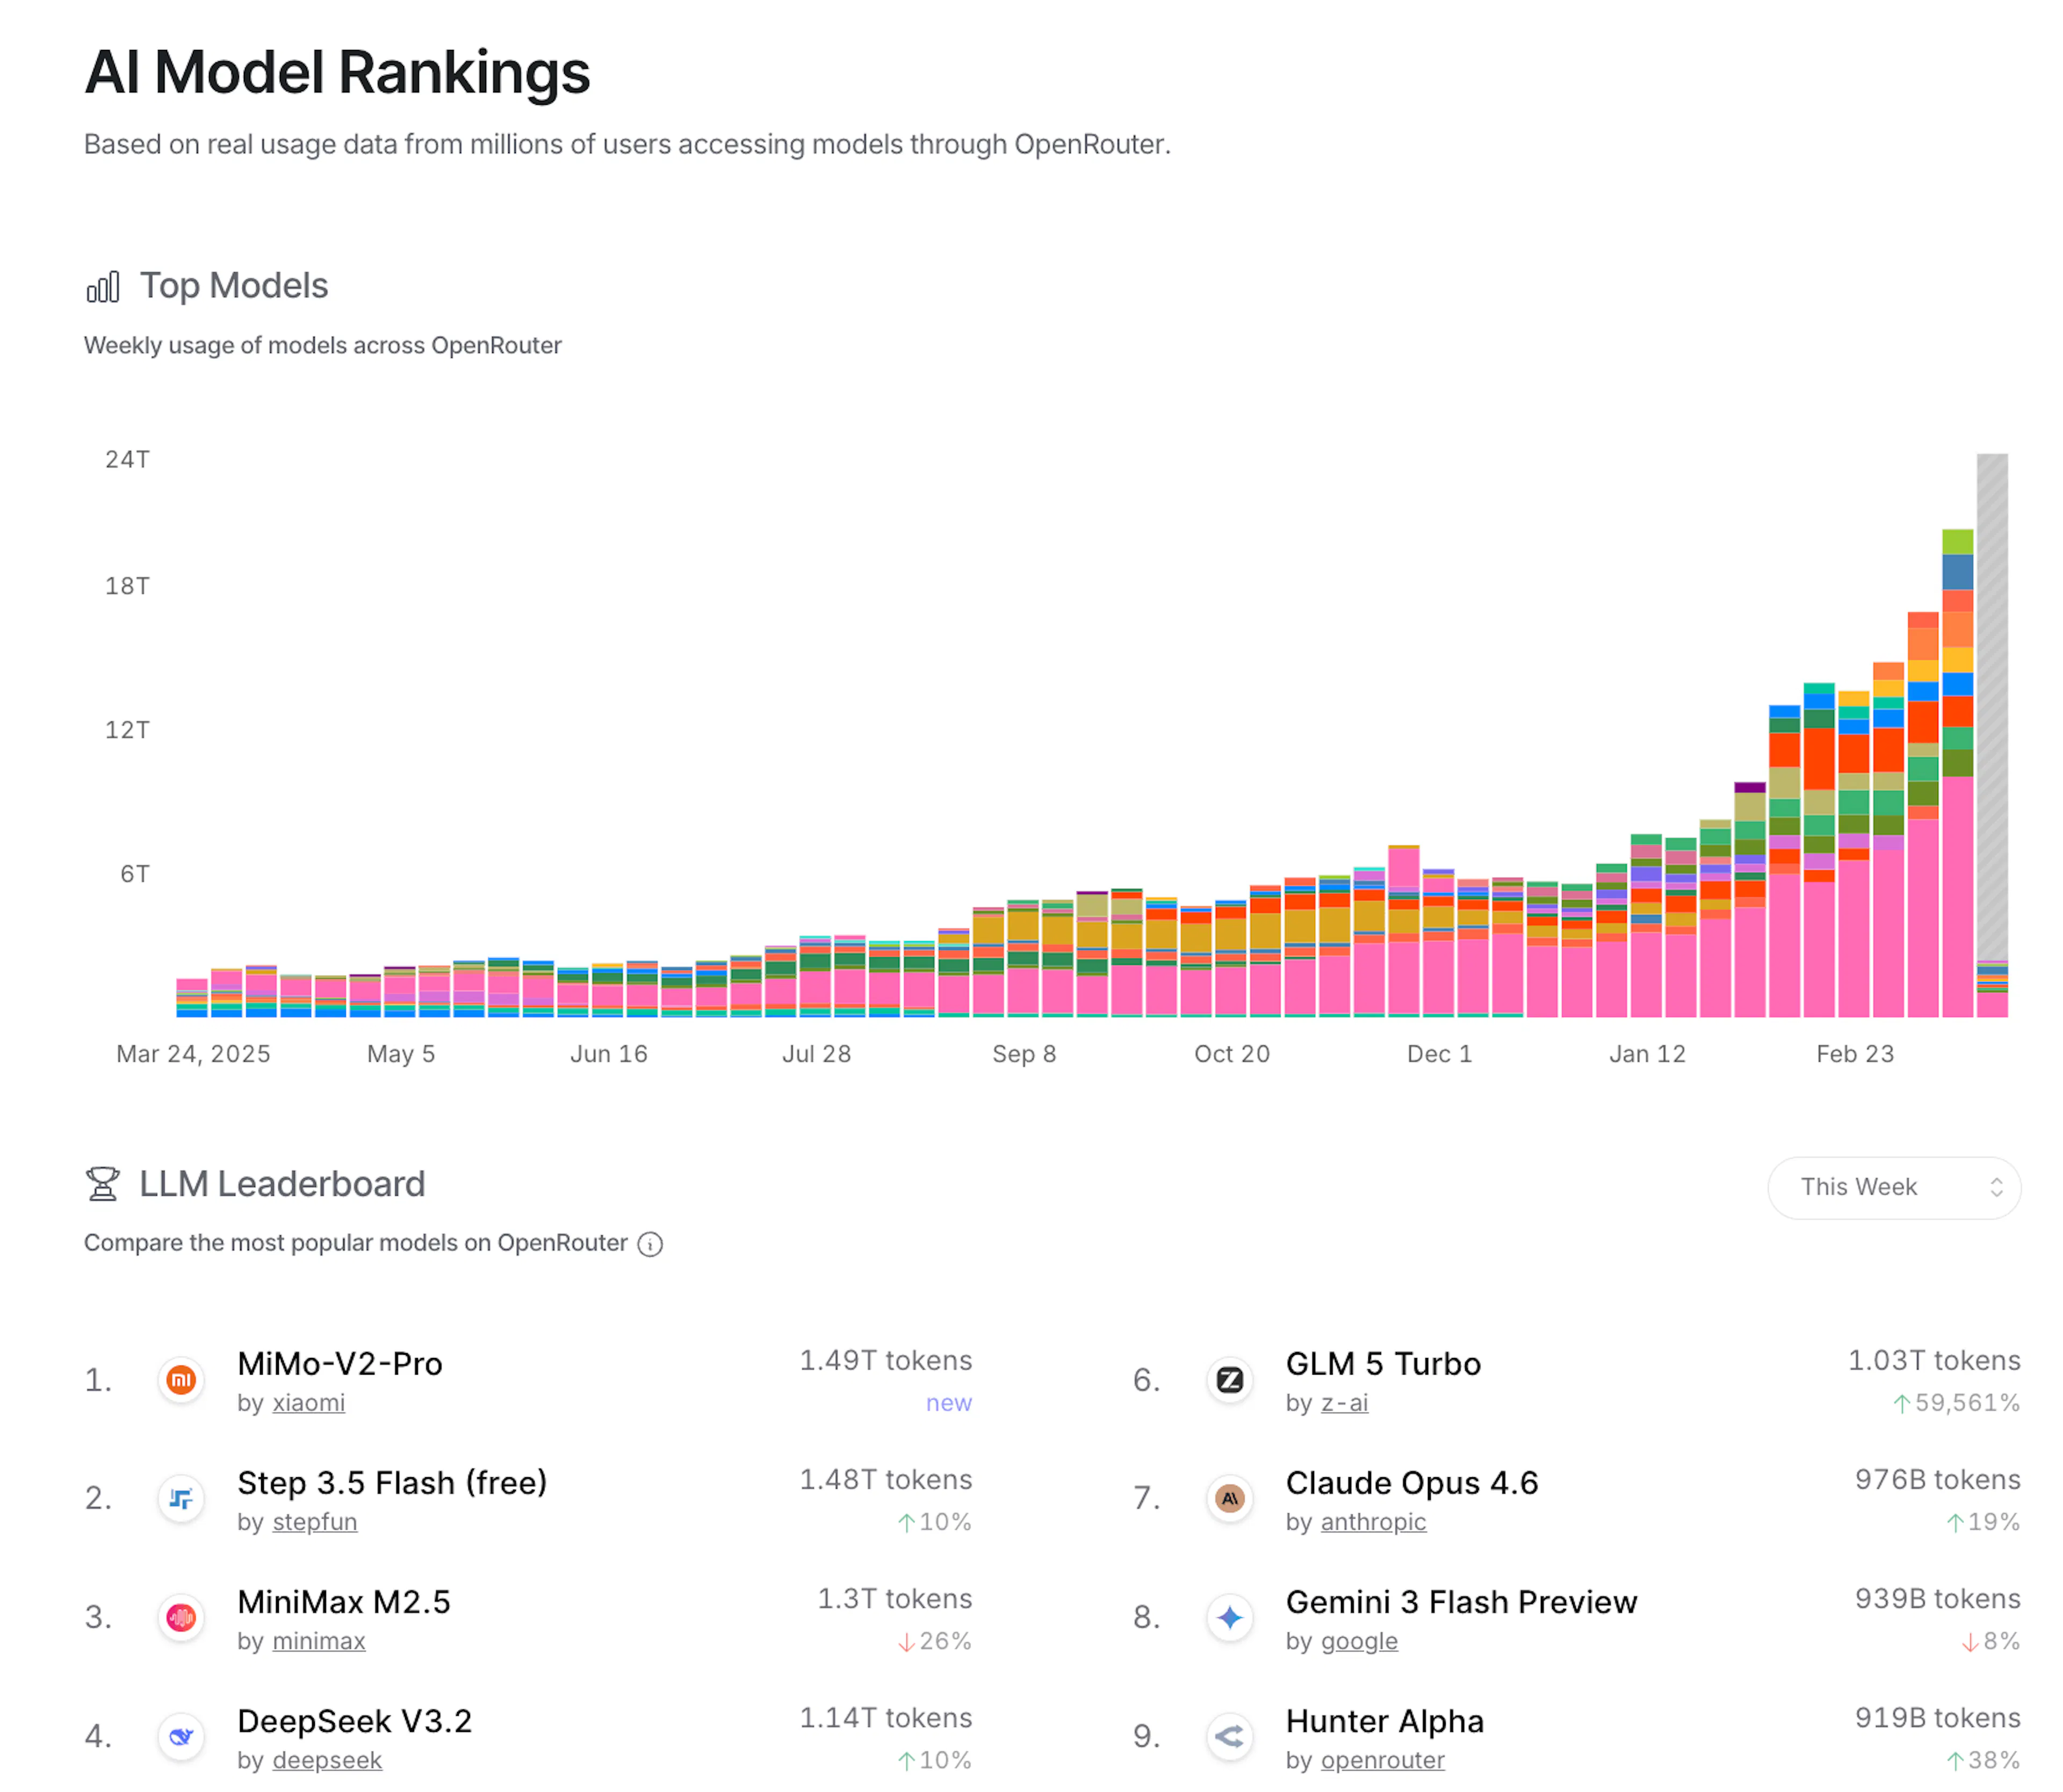
Task: Open the Gemini 3 Flash Preview model link
Action: [x=1461, y=1602]
